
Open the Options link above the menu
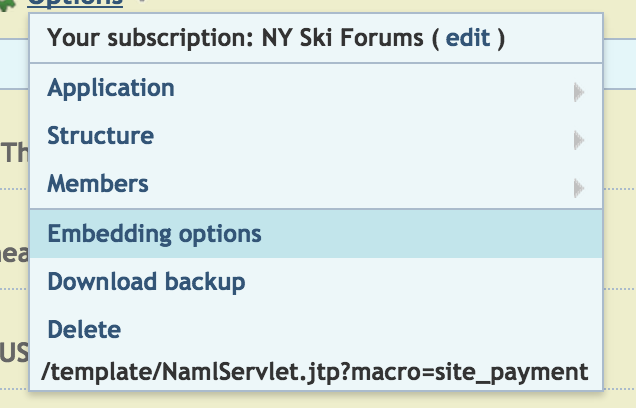tap(75, 3)
